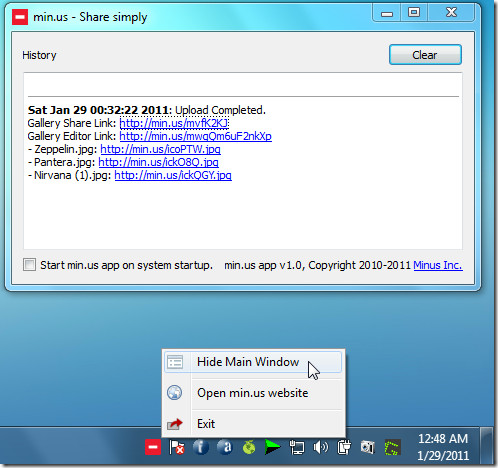
Task: Open the network connection tray icon
Action: pyautogui.click(x=296, y=447)
